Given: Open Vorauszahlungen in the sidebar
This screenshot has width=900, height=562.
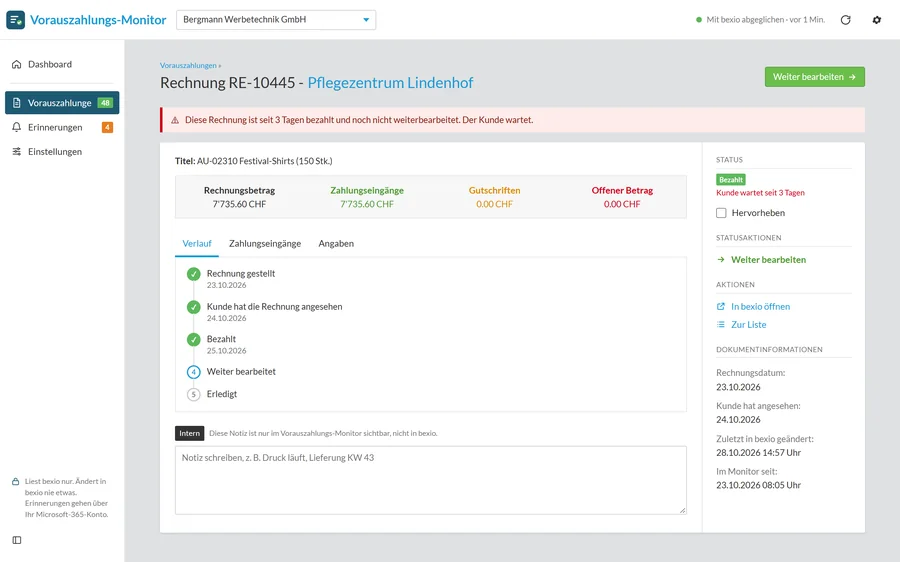Looking at the screenshot, I should [62, 103].
